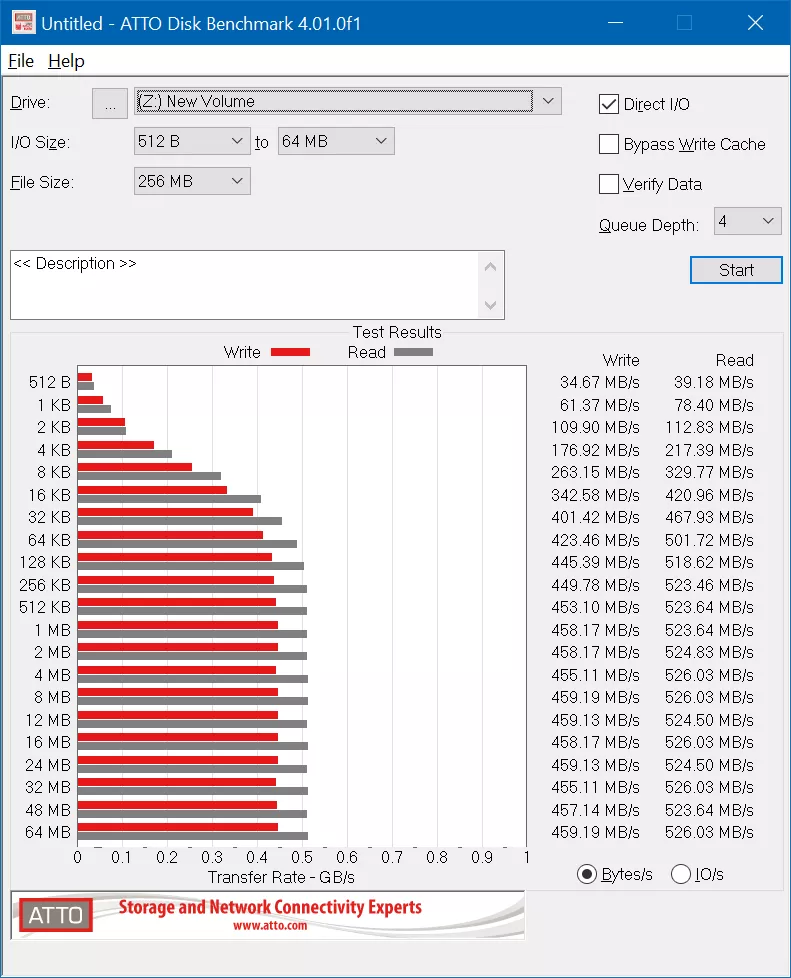Click the Write column header in results
791x978 pixels.
click(x=621, y=361)
